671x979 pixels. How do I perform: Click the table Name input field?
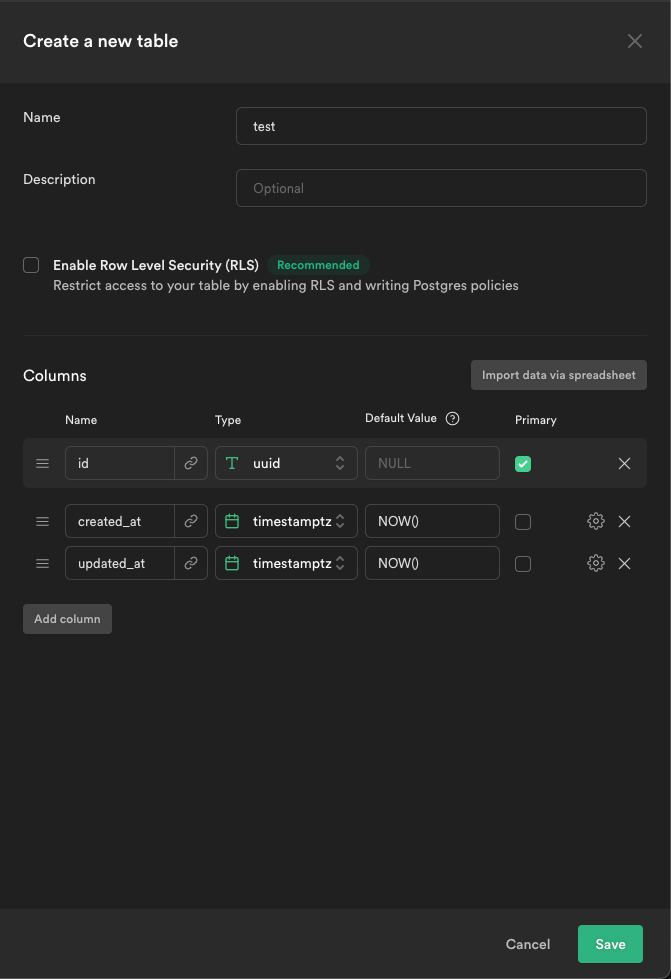coord(441,126)
